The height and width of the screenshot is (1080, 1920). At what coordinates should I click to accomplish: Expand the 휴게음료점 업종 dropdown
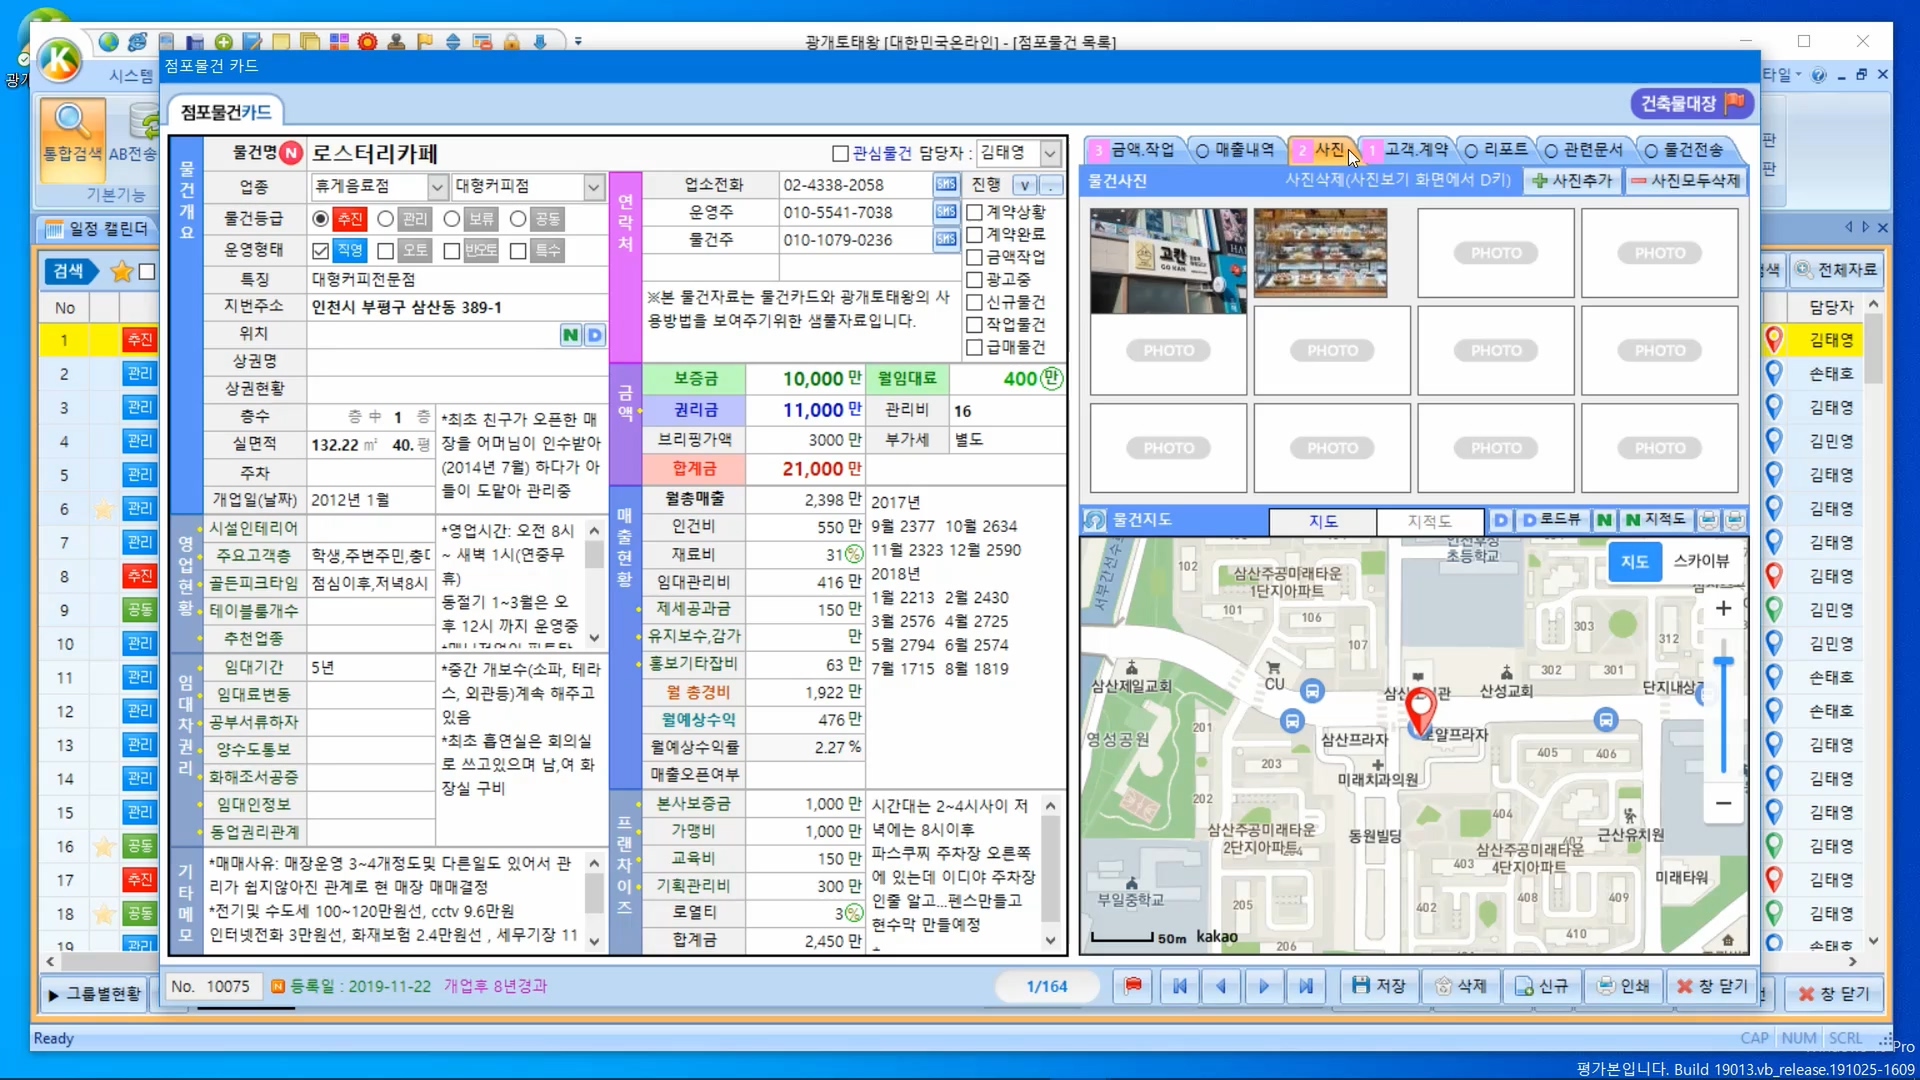pos(437,187)
